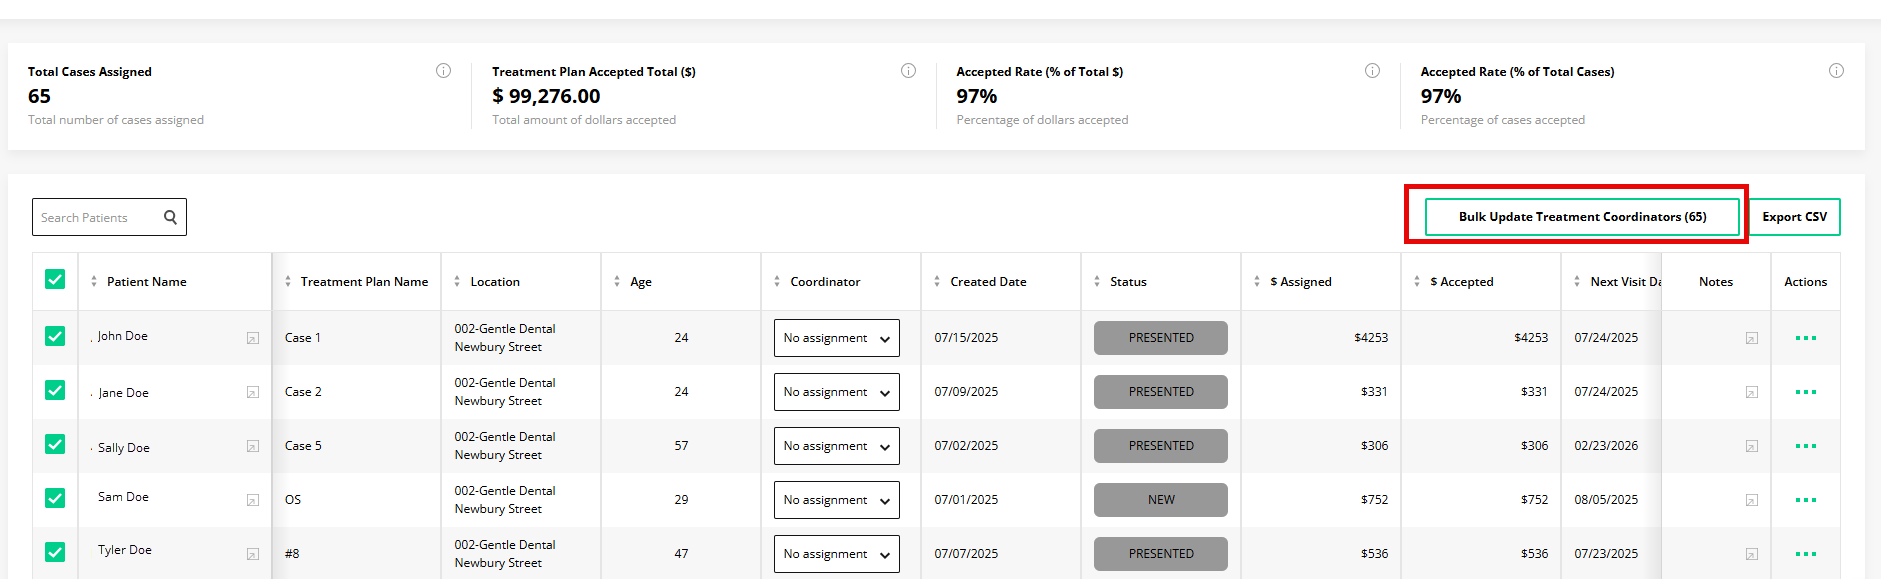Sort by Age arrows icon
This screenshot has height=579, width=1881.
(x=617, y=282)
